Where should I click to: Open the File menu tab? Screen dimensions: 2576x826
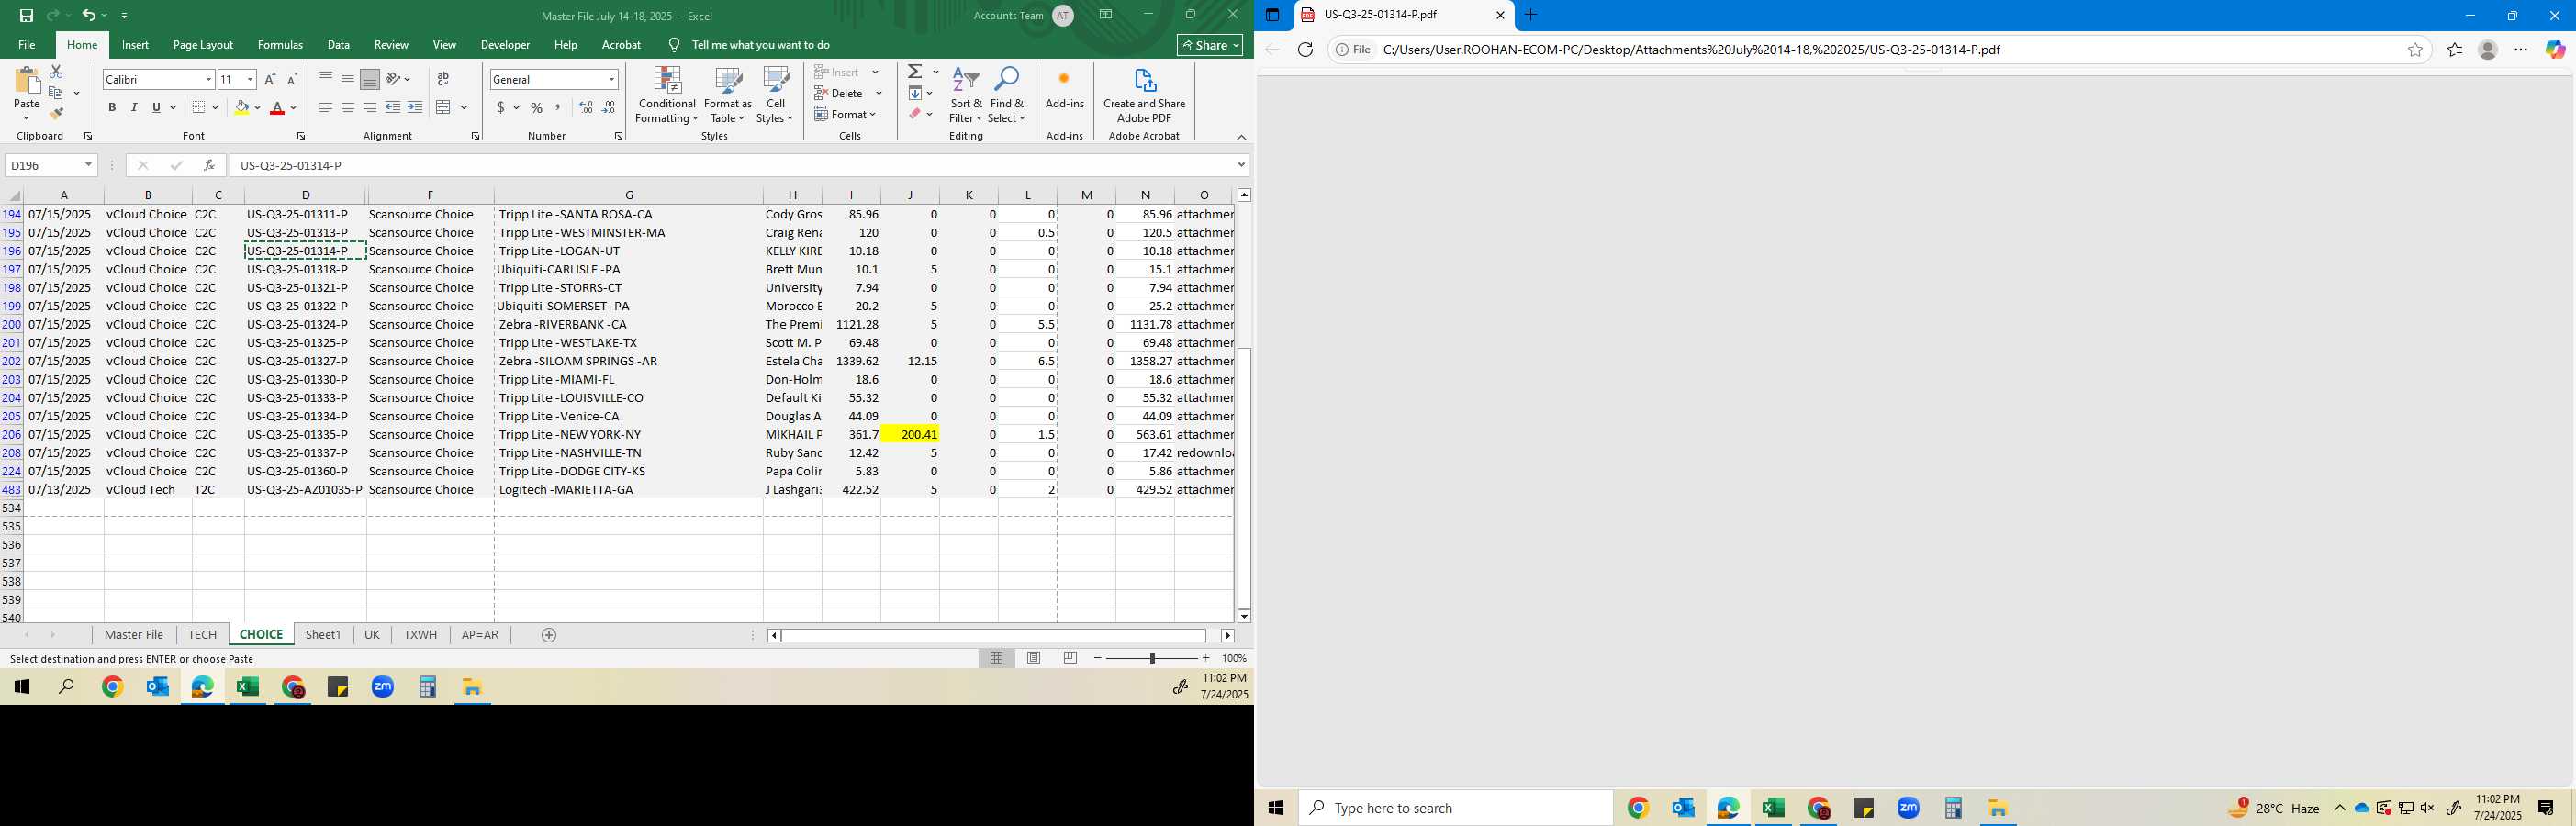point(27,45)
